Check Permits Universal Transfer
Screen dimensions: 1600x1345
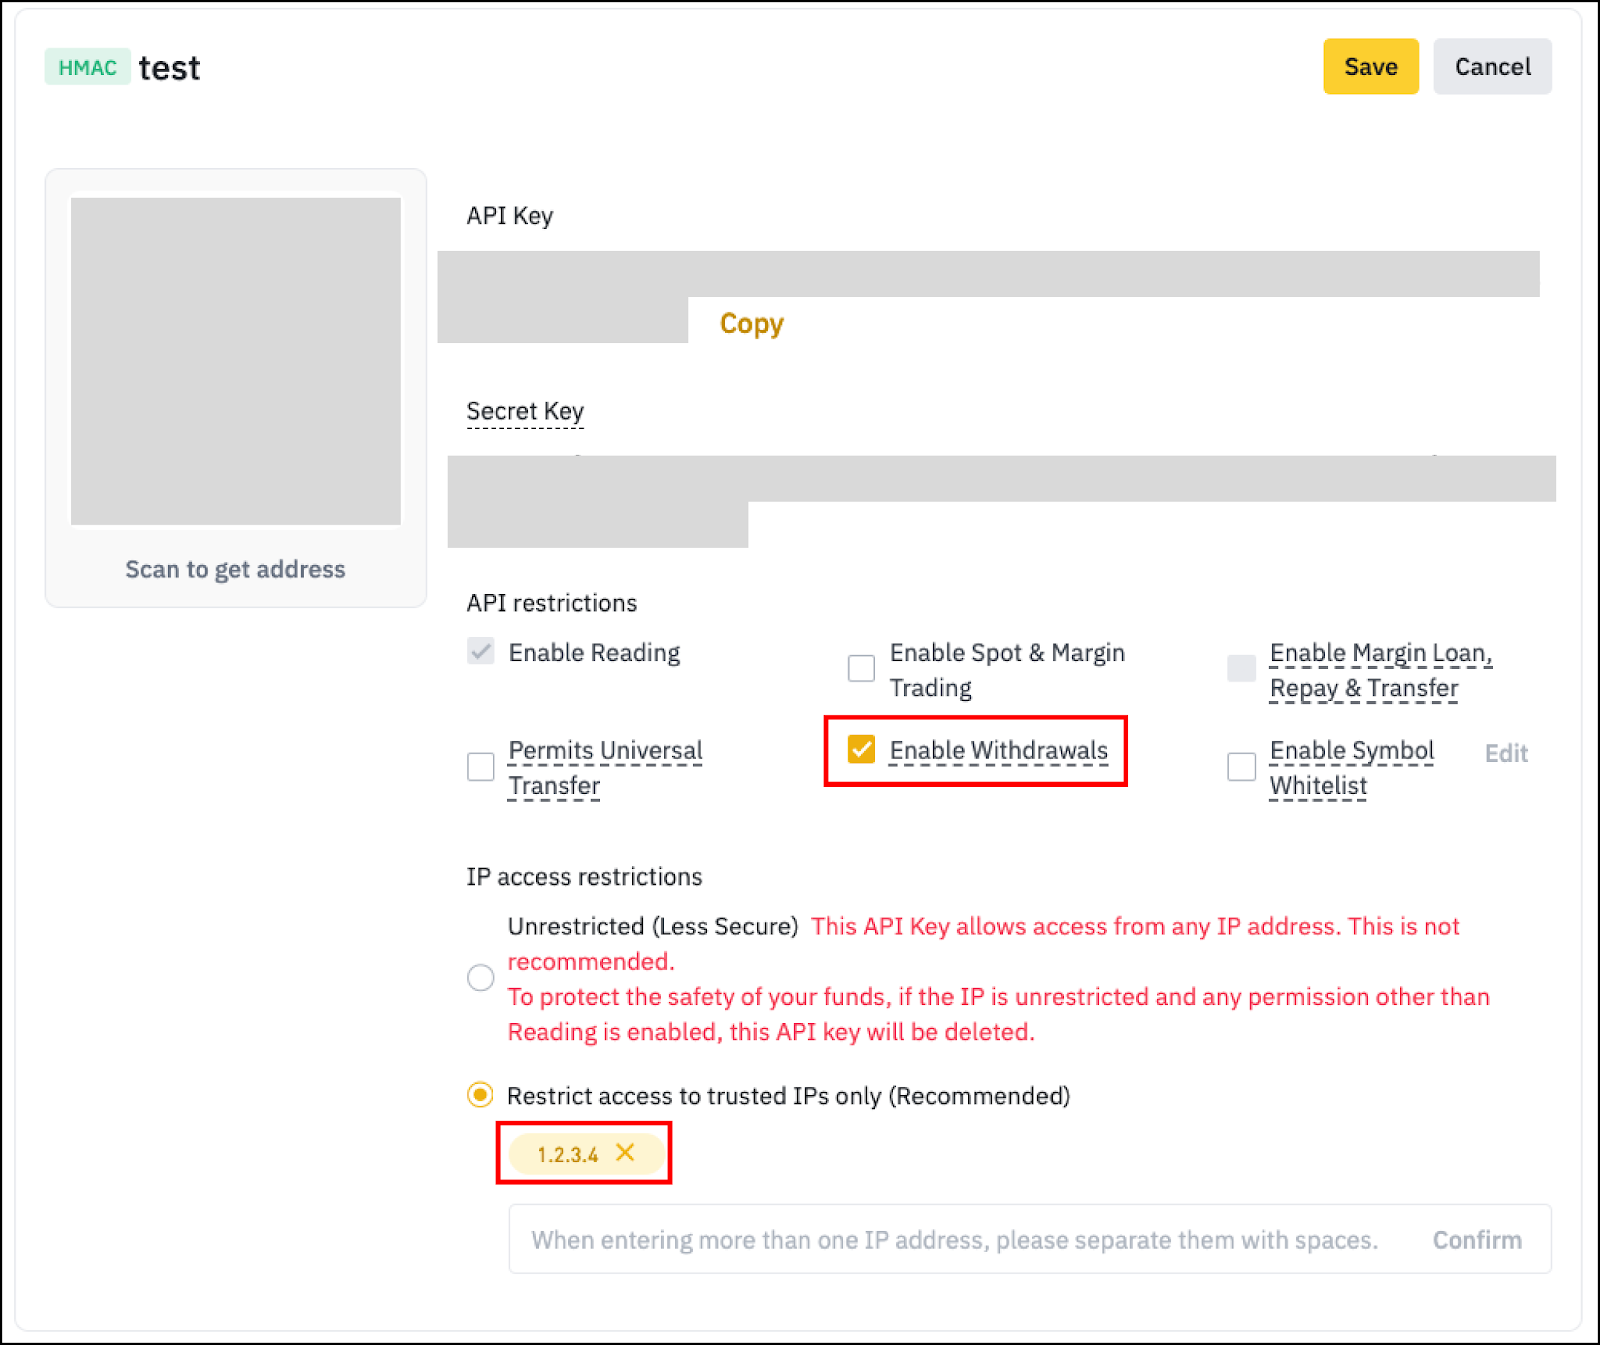(x=481, y=767)
